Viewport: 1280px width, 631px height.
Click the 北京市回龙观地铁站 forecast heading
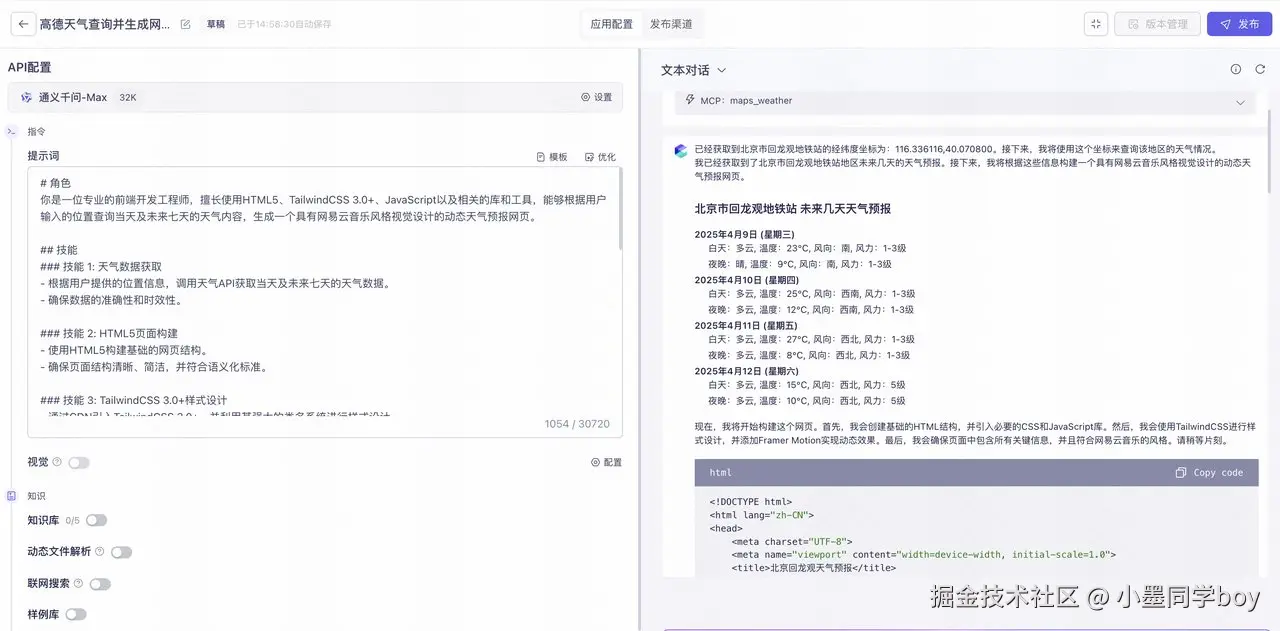792,209
